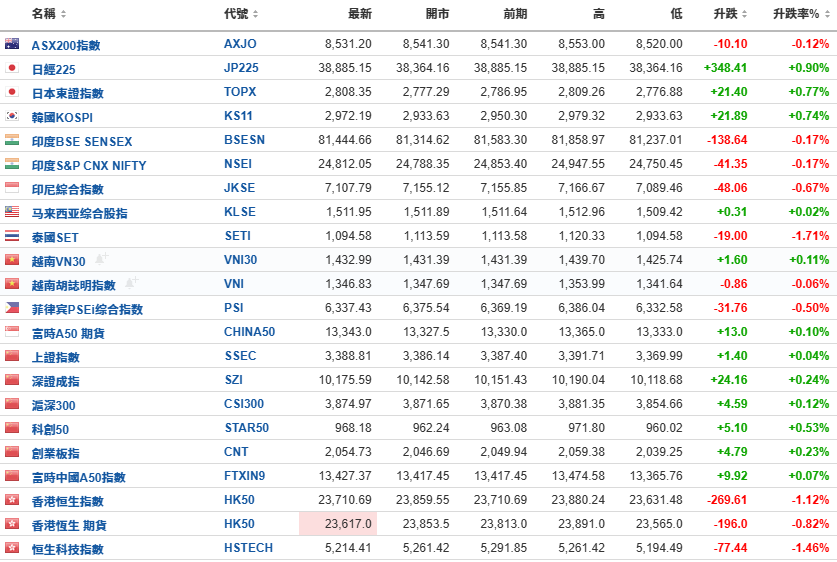Click the Hong Kong flag beside 香港恒生指數
837x562 pixels.
click(12, 500)
